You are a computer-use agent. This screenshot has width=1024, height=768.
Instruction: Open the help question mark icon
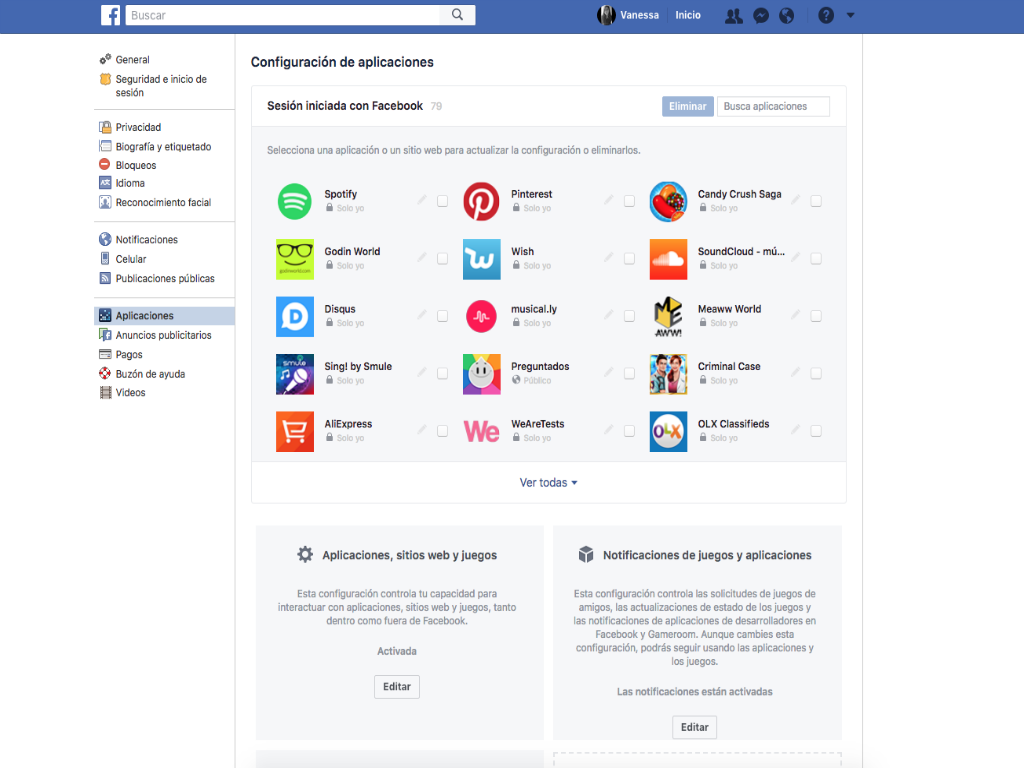point(826,16)
